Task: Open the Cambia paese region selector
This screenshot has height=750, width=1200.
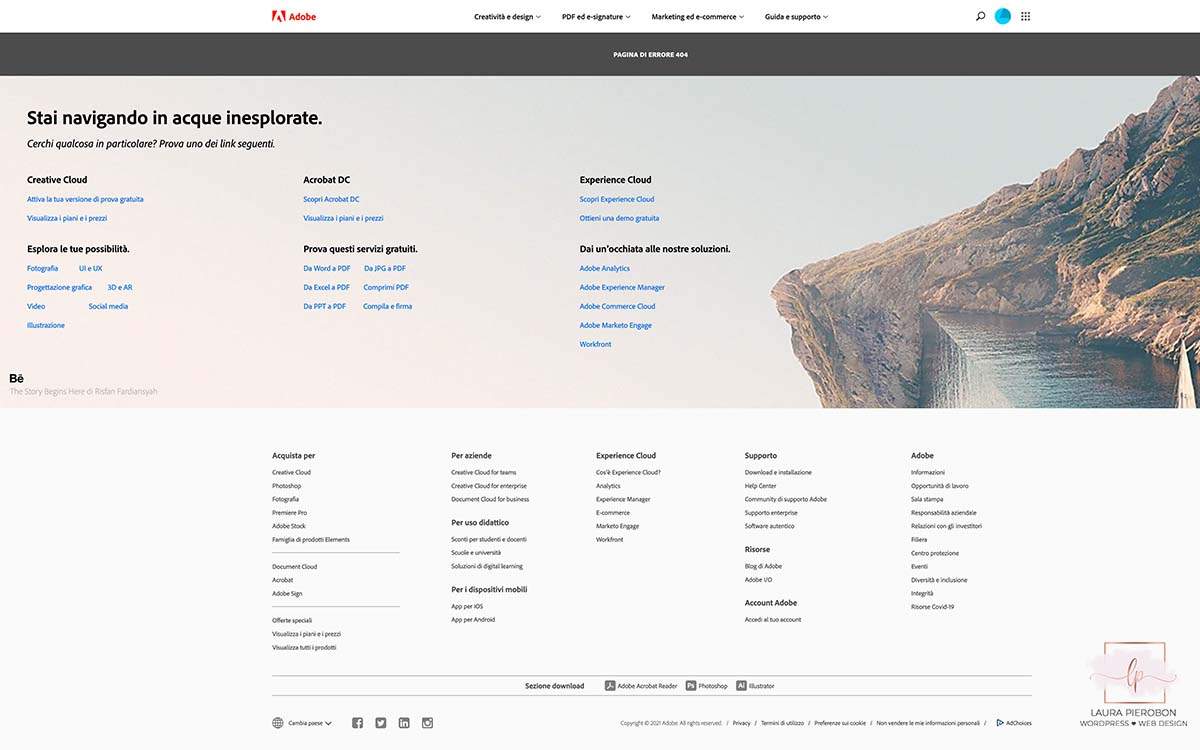Action: click(x=302, y=723)
